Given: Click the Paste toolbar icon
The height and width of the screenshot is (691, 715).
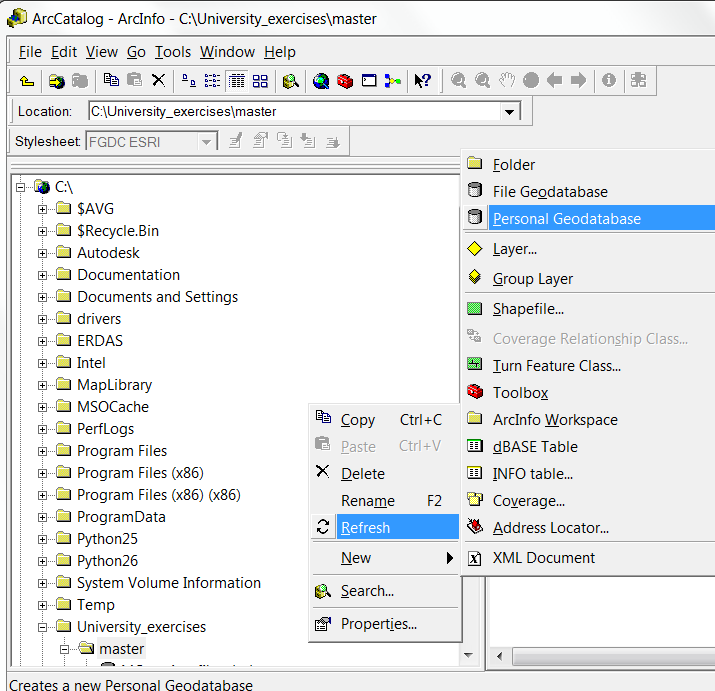Looking at the screenshot, I should (x=135, y=81).
